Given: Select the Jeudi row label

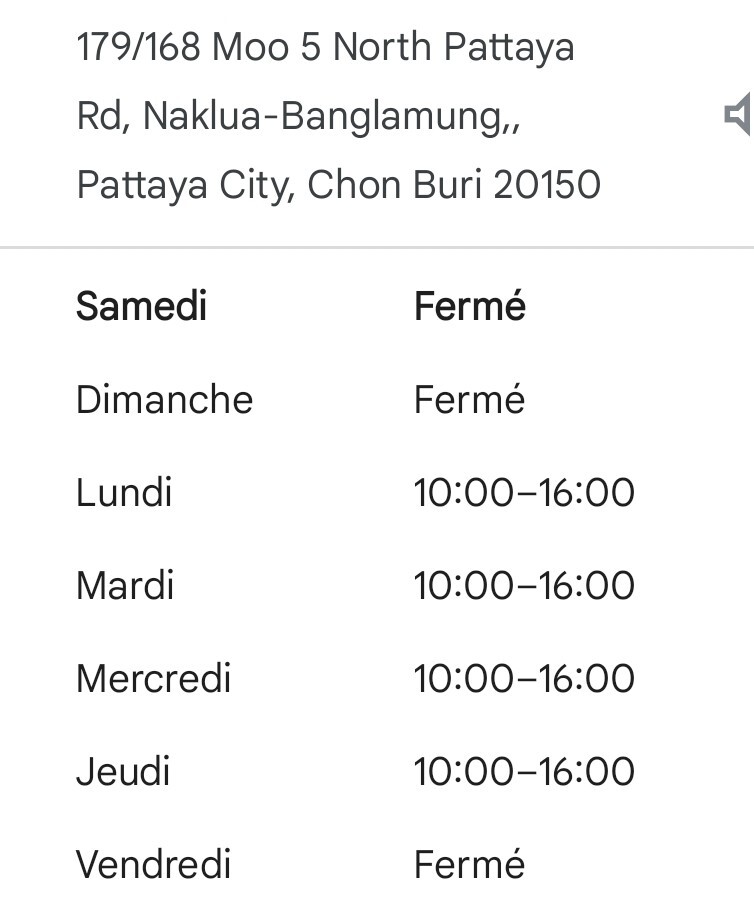Looking at the screenshot, I should click(x=123, y=772).
